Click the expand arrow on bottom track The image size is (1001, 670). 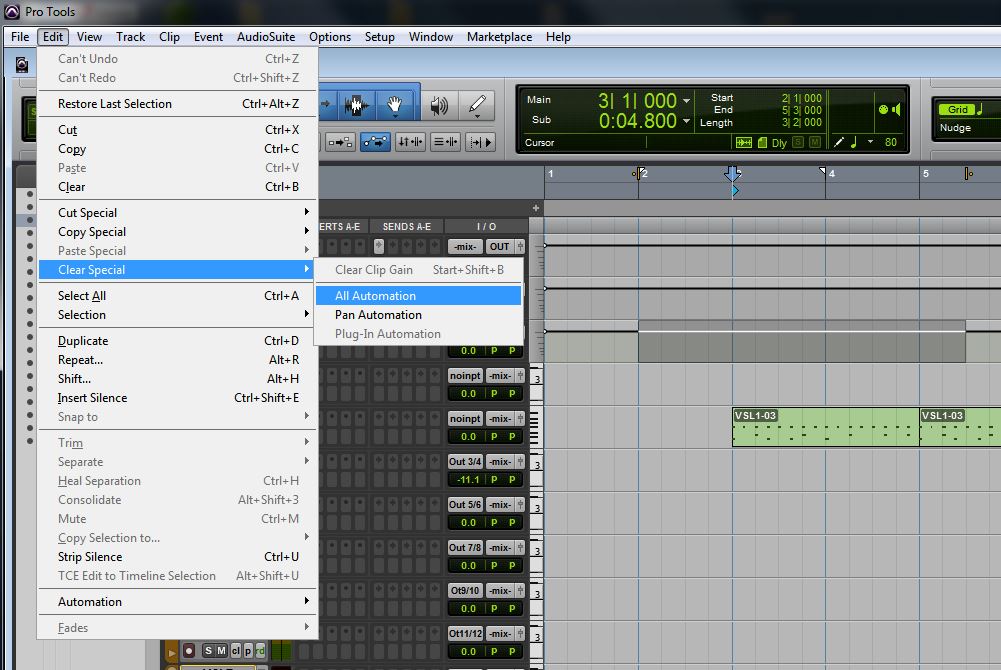point(171,652)
